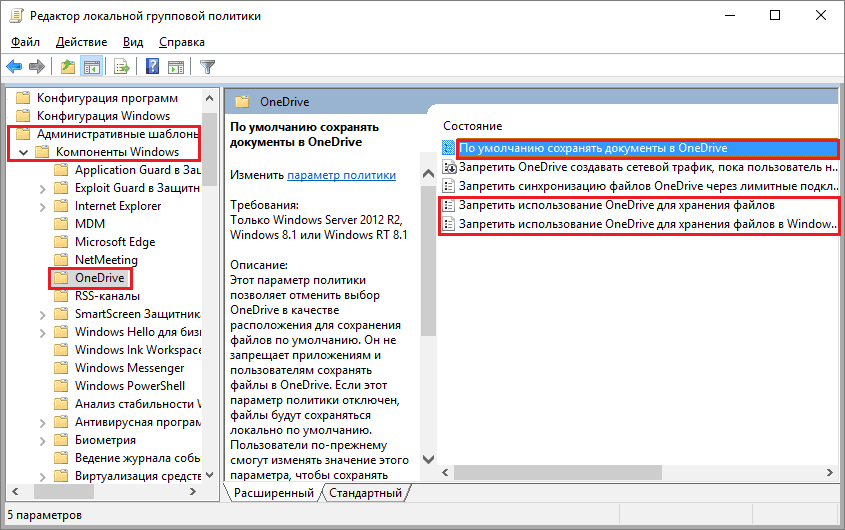845x530 pixels.
Task: Click icon of 'Запретить OneDrive создавать сетевой трафик'
Action: 448,167
